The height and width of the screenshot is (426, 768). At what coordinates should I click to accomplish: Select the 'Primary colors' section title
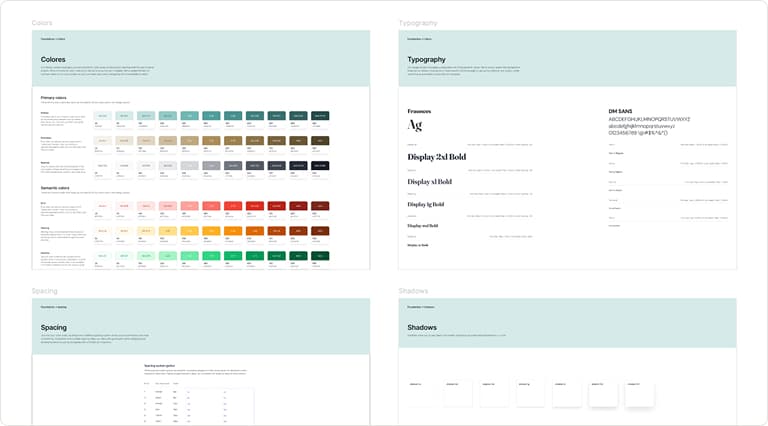53,98
